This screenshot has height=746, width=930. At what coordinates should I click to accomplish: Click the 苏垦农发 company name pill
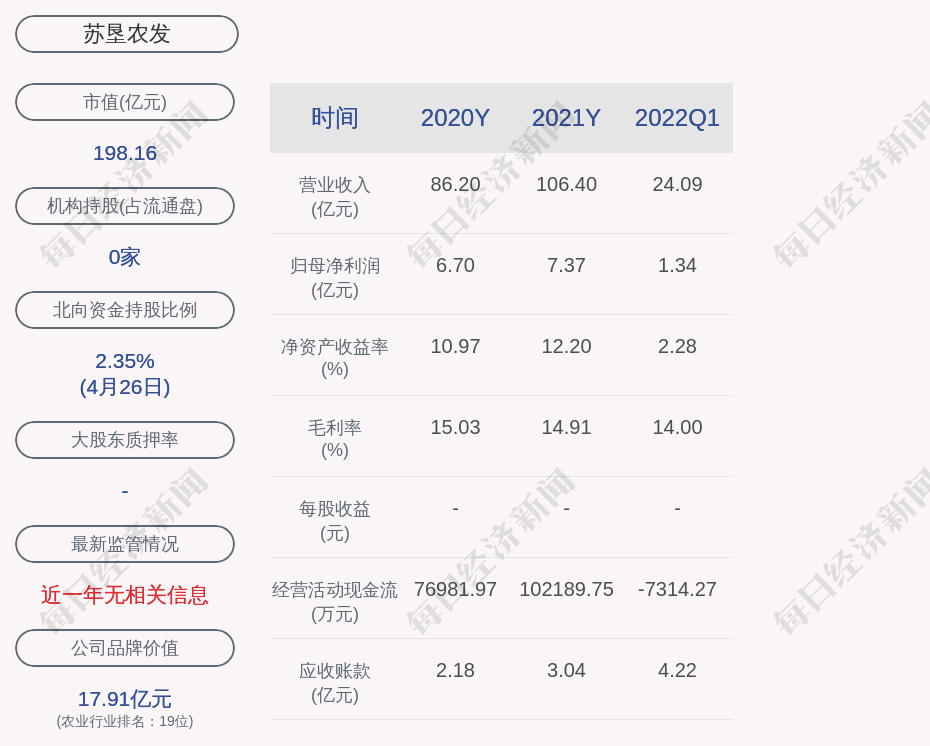click(126, 34)
